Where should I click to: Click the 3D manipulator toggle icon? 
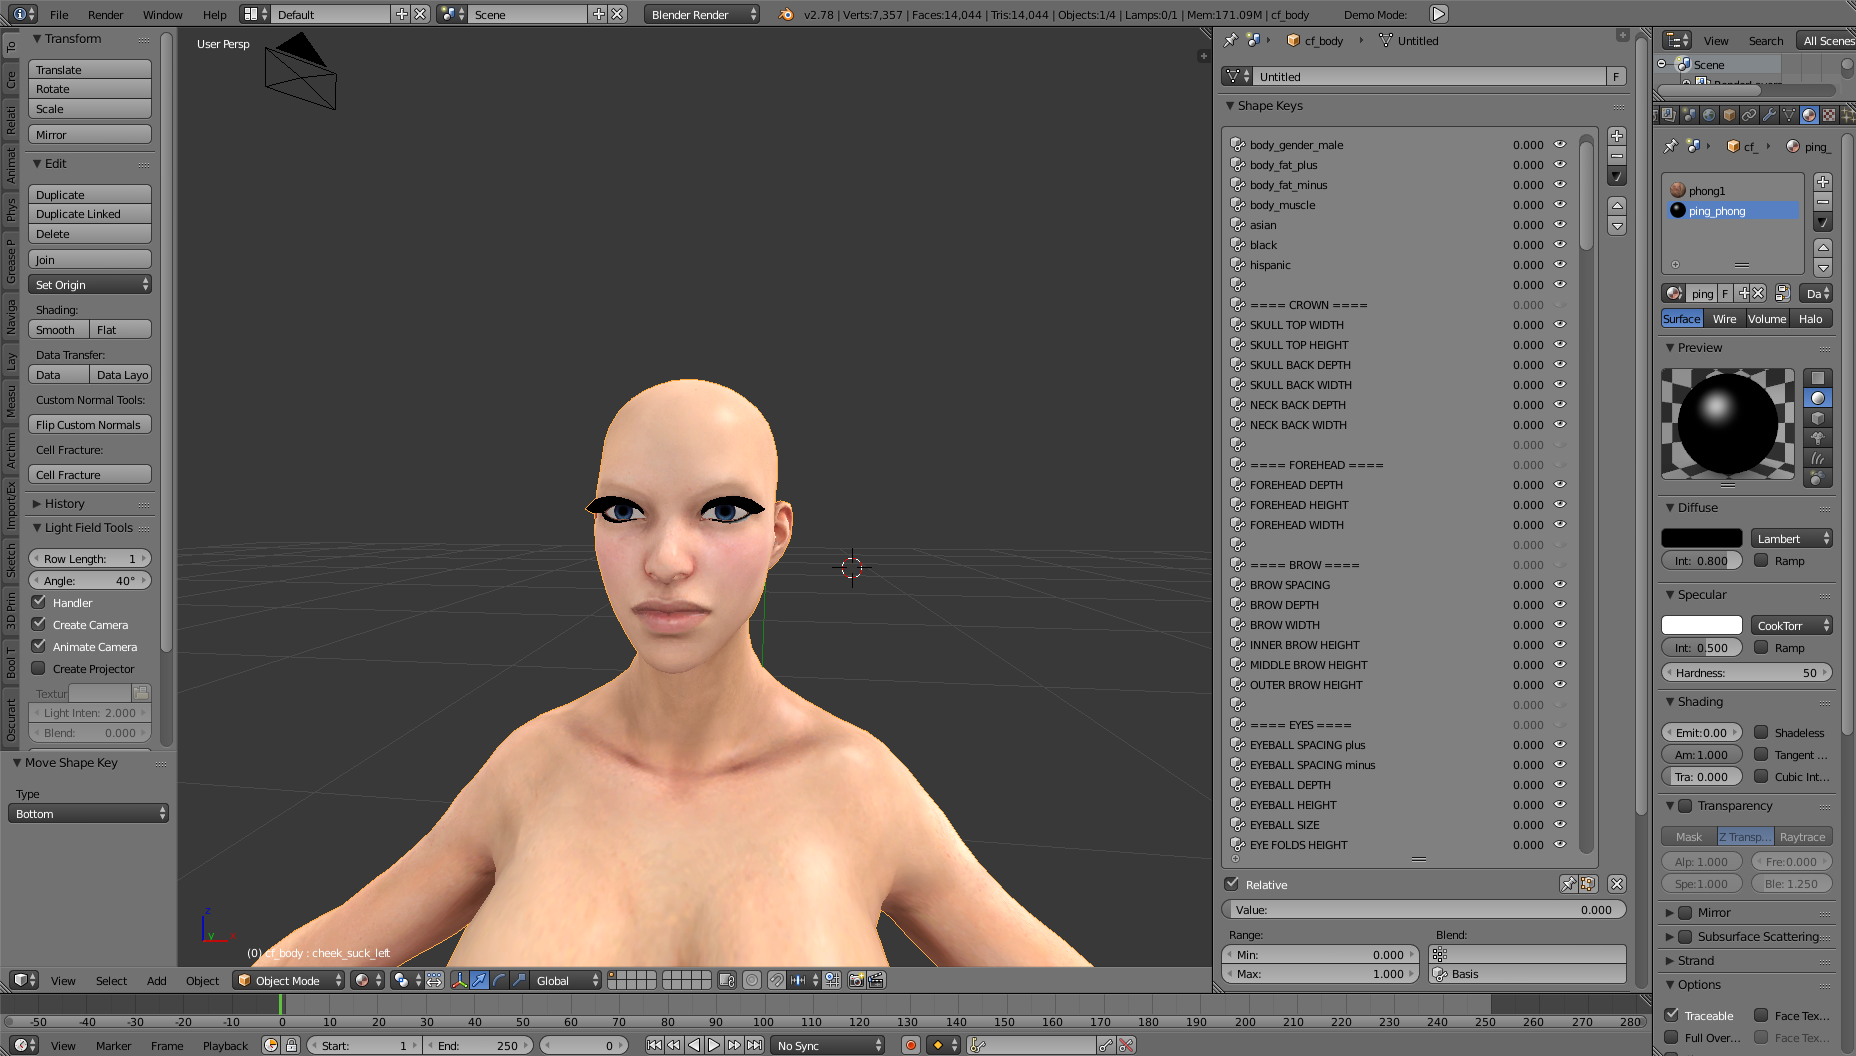point(460,980)
